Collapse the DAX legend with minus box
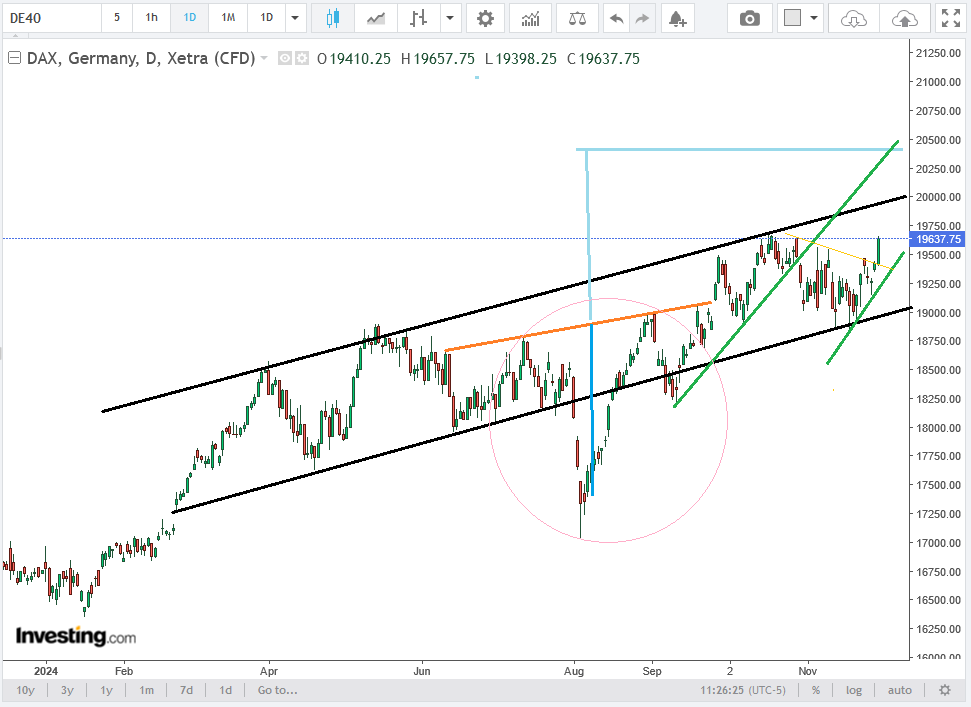The image size is (971, 707). 14,58
